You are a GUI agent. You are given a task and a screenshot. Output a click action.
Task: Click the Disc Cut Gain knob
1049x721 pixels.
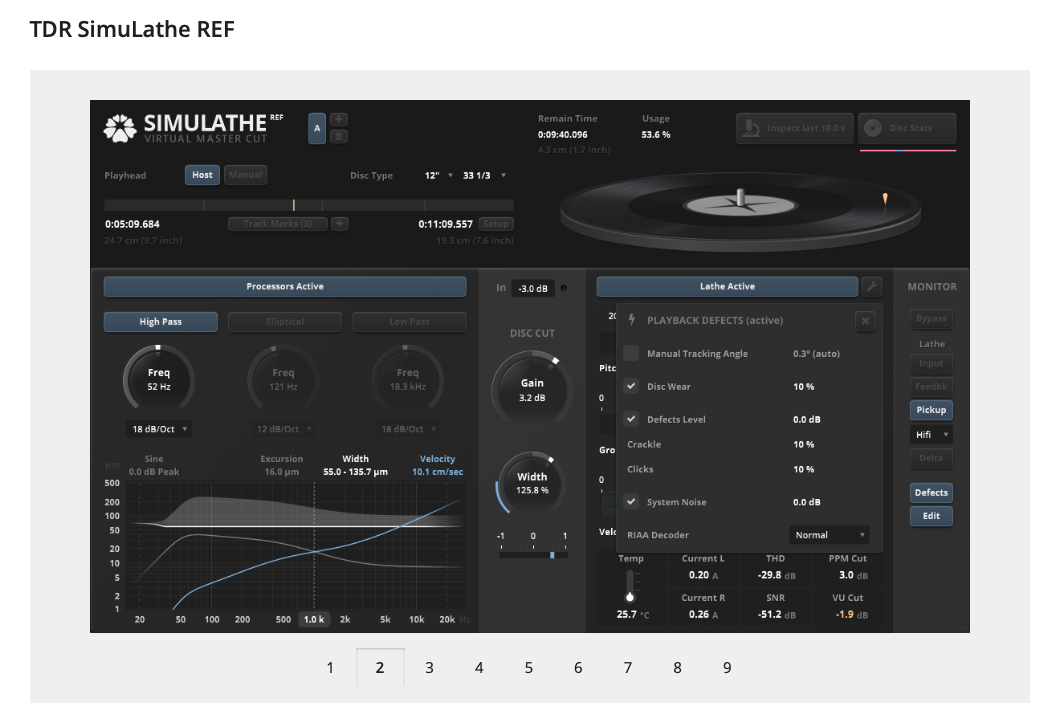pos(532,390)
